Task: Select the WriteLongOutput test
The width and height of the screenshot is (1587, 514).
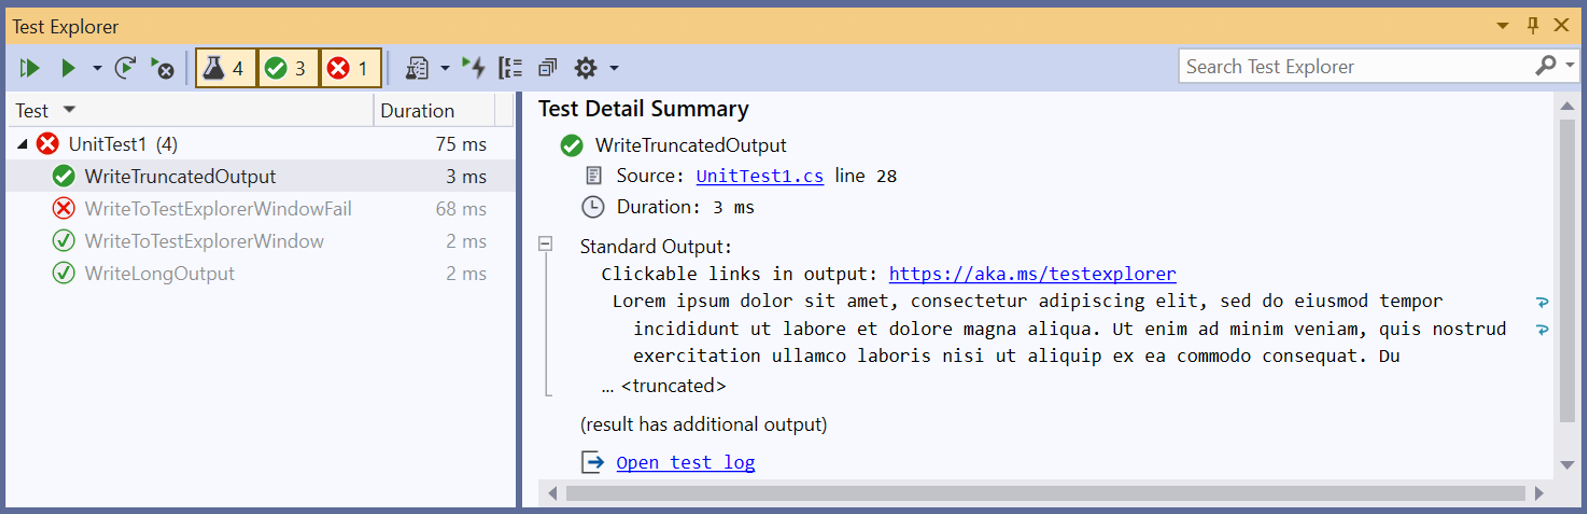Action: (262, 273)
